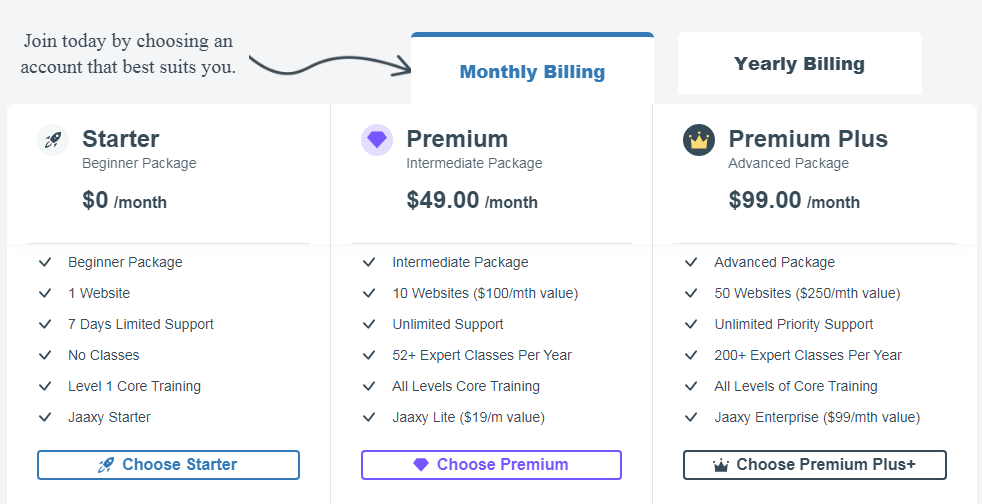Click the checkmark beside Beginner Package
Screen dimensions: 982x504
click(x=45, y=262)
